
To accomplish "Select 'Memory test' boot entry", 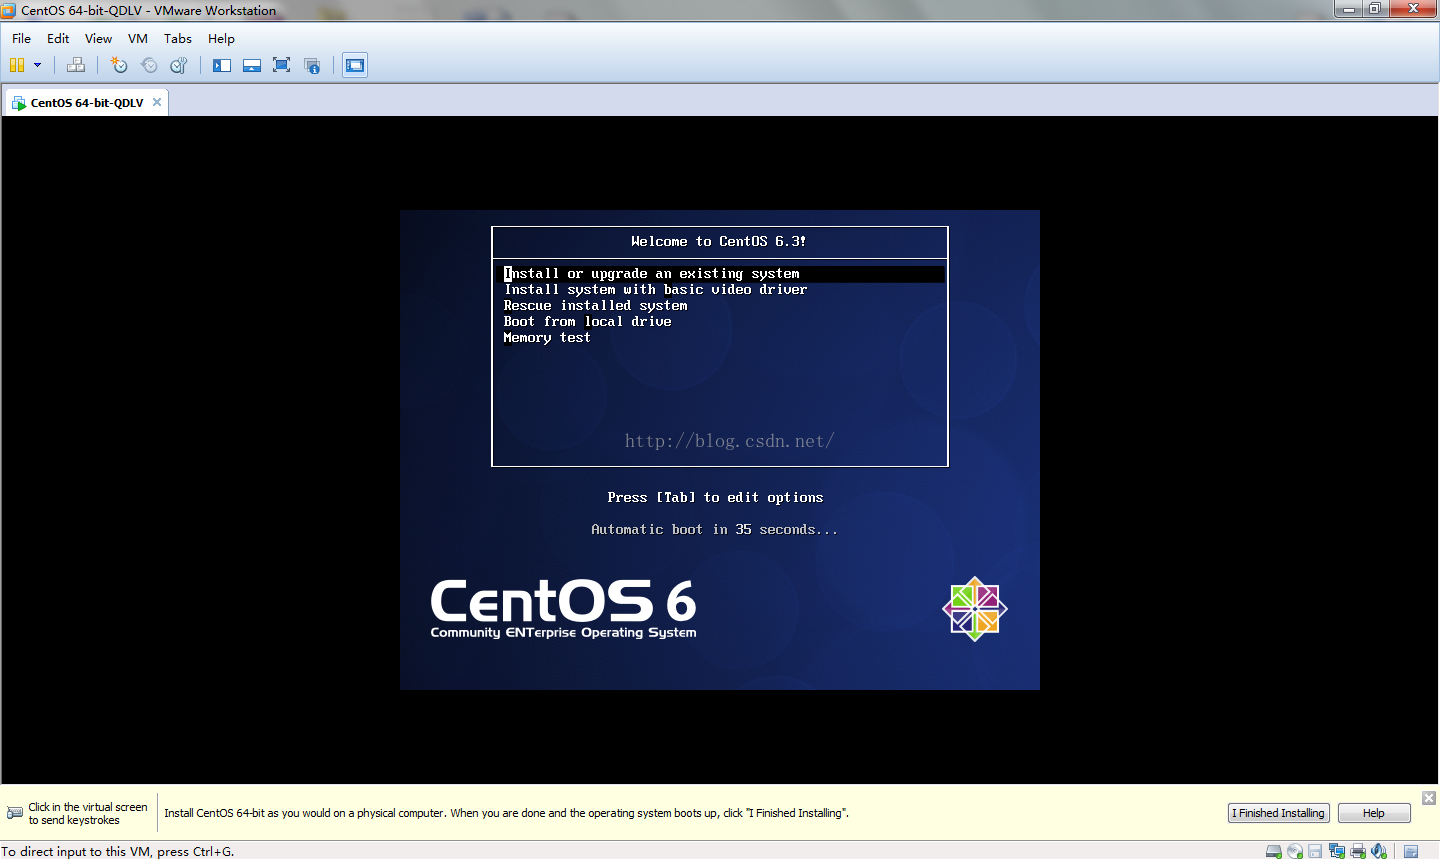I will click(x=547, y=337).
